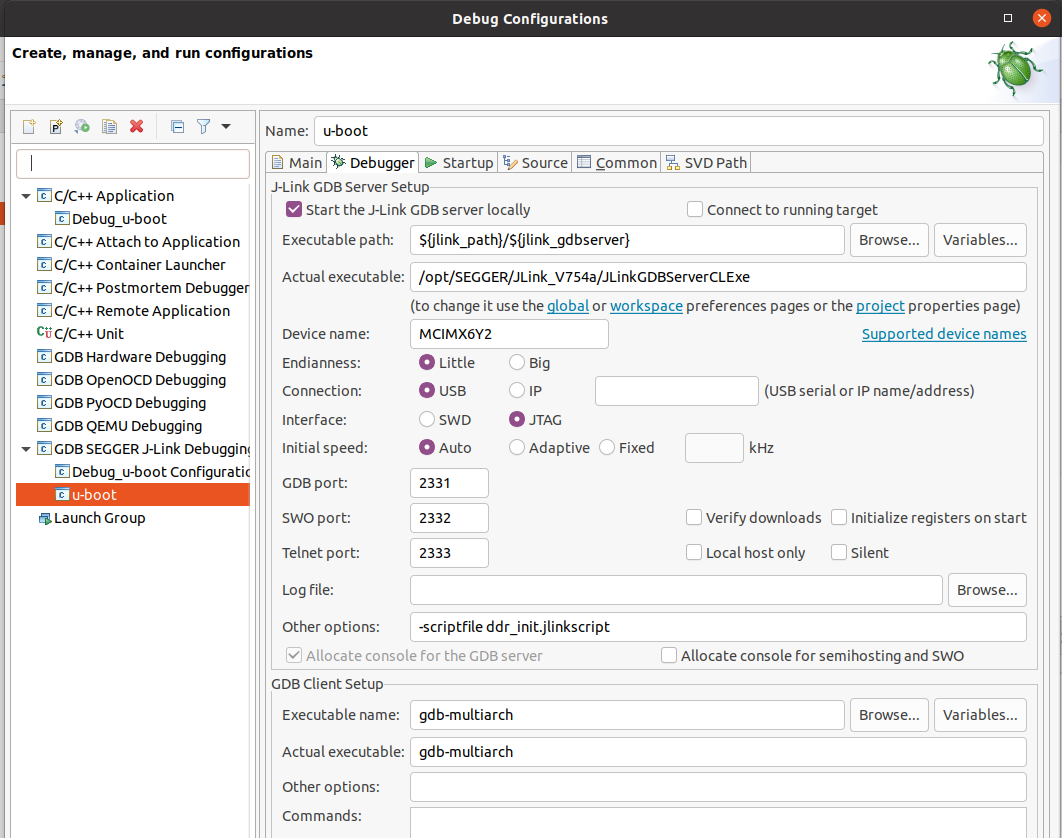Click Browse next to Log file
This screenshot has height=838, width=1062.
986,590
